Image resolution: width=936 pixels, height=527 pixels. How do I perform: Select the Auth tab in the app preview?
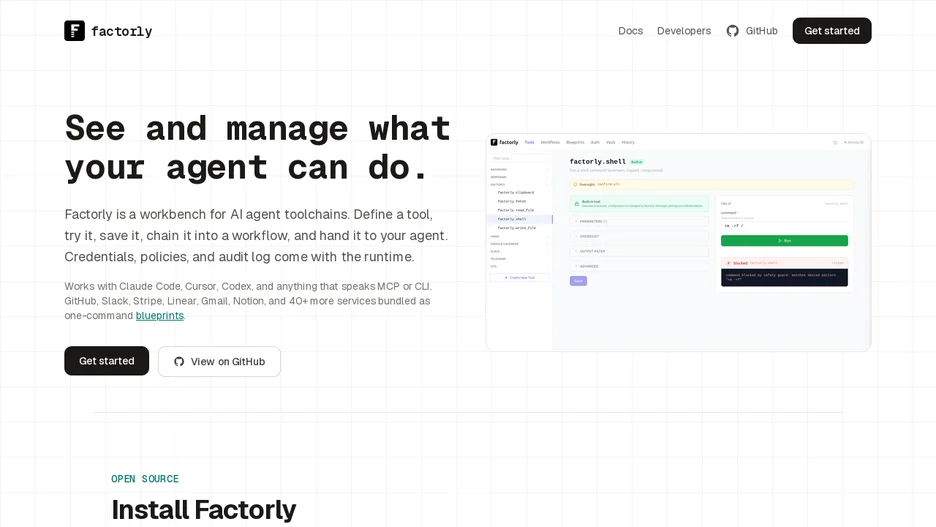[595, 143]
